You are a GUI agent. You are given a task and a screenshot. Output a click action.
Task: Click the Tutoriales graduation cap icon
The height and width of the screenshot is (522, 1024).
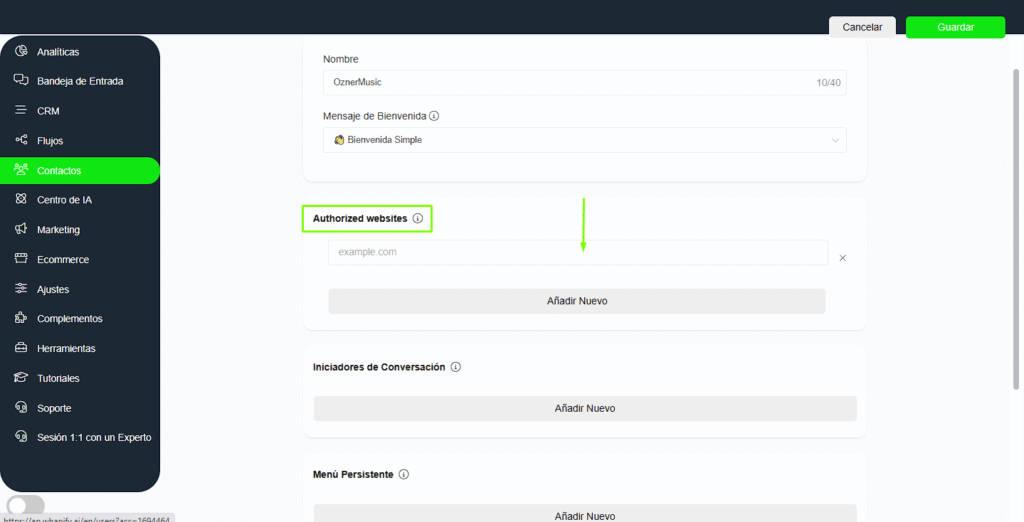point(21,378)
